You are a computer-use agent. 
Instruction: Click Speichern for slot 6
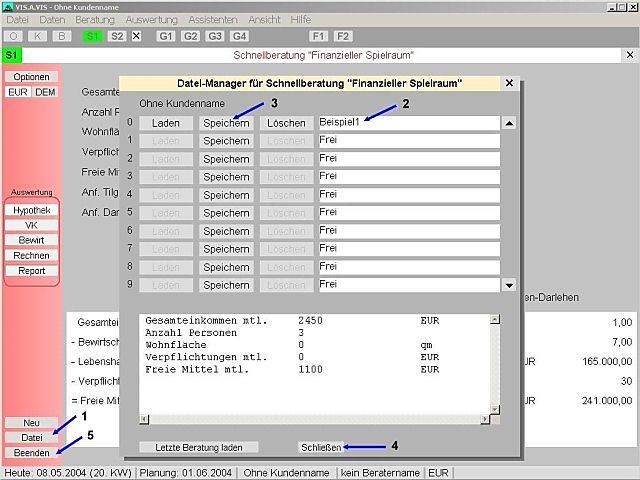226,231
